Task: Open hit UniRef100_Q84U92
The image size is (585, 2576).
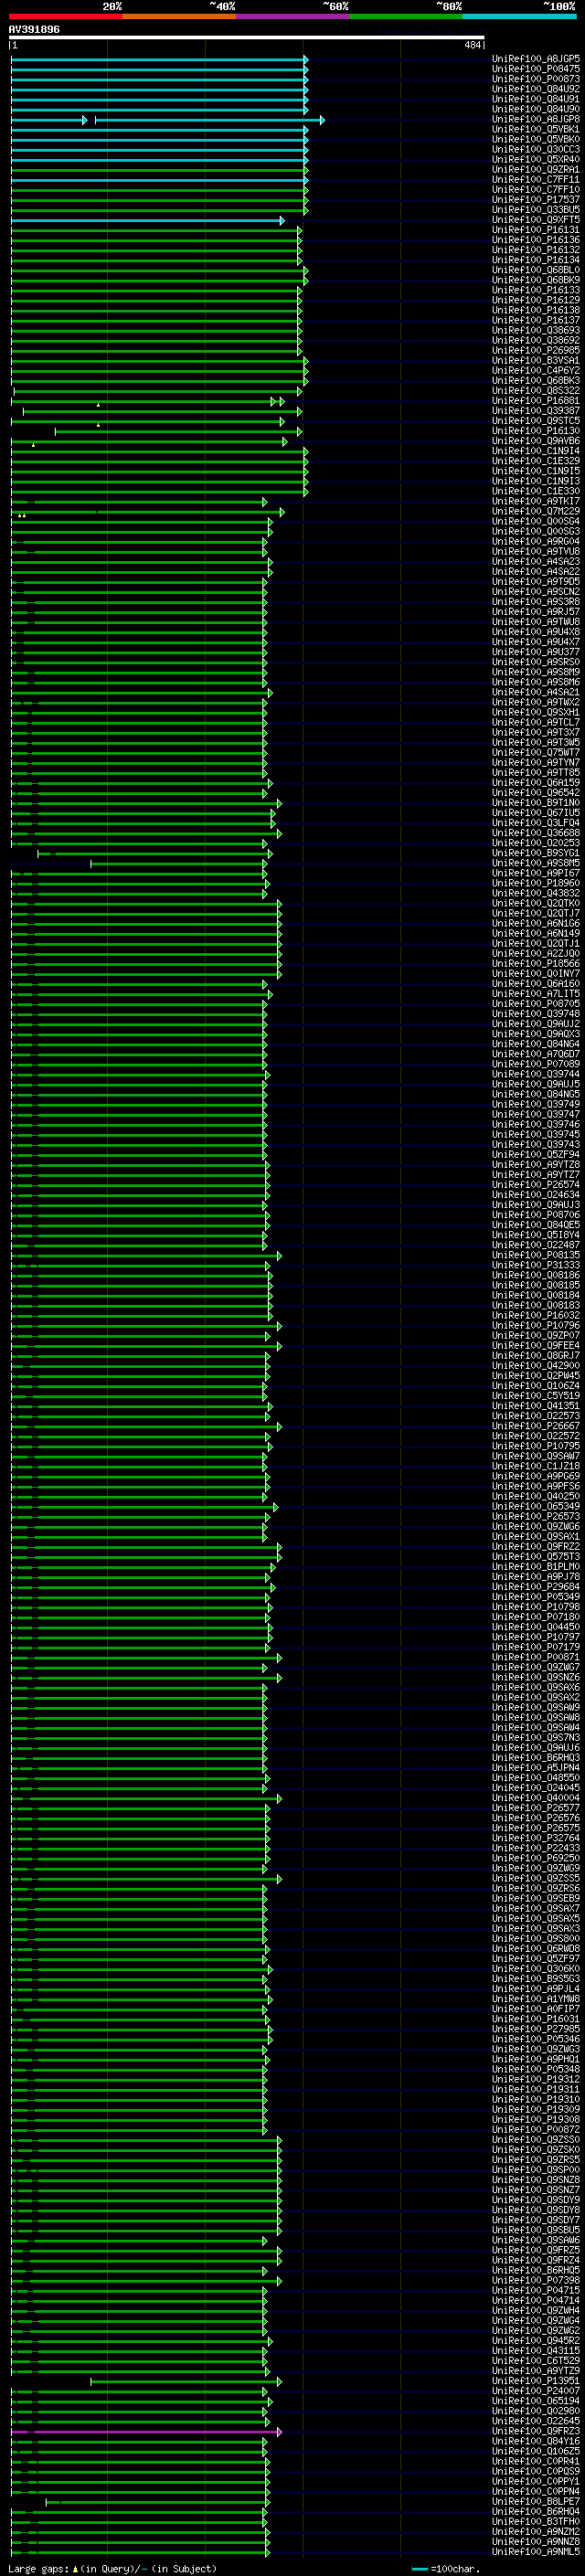Action: click(x=535, y=89)
